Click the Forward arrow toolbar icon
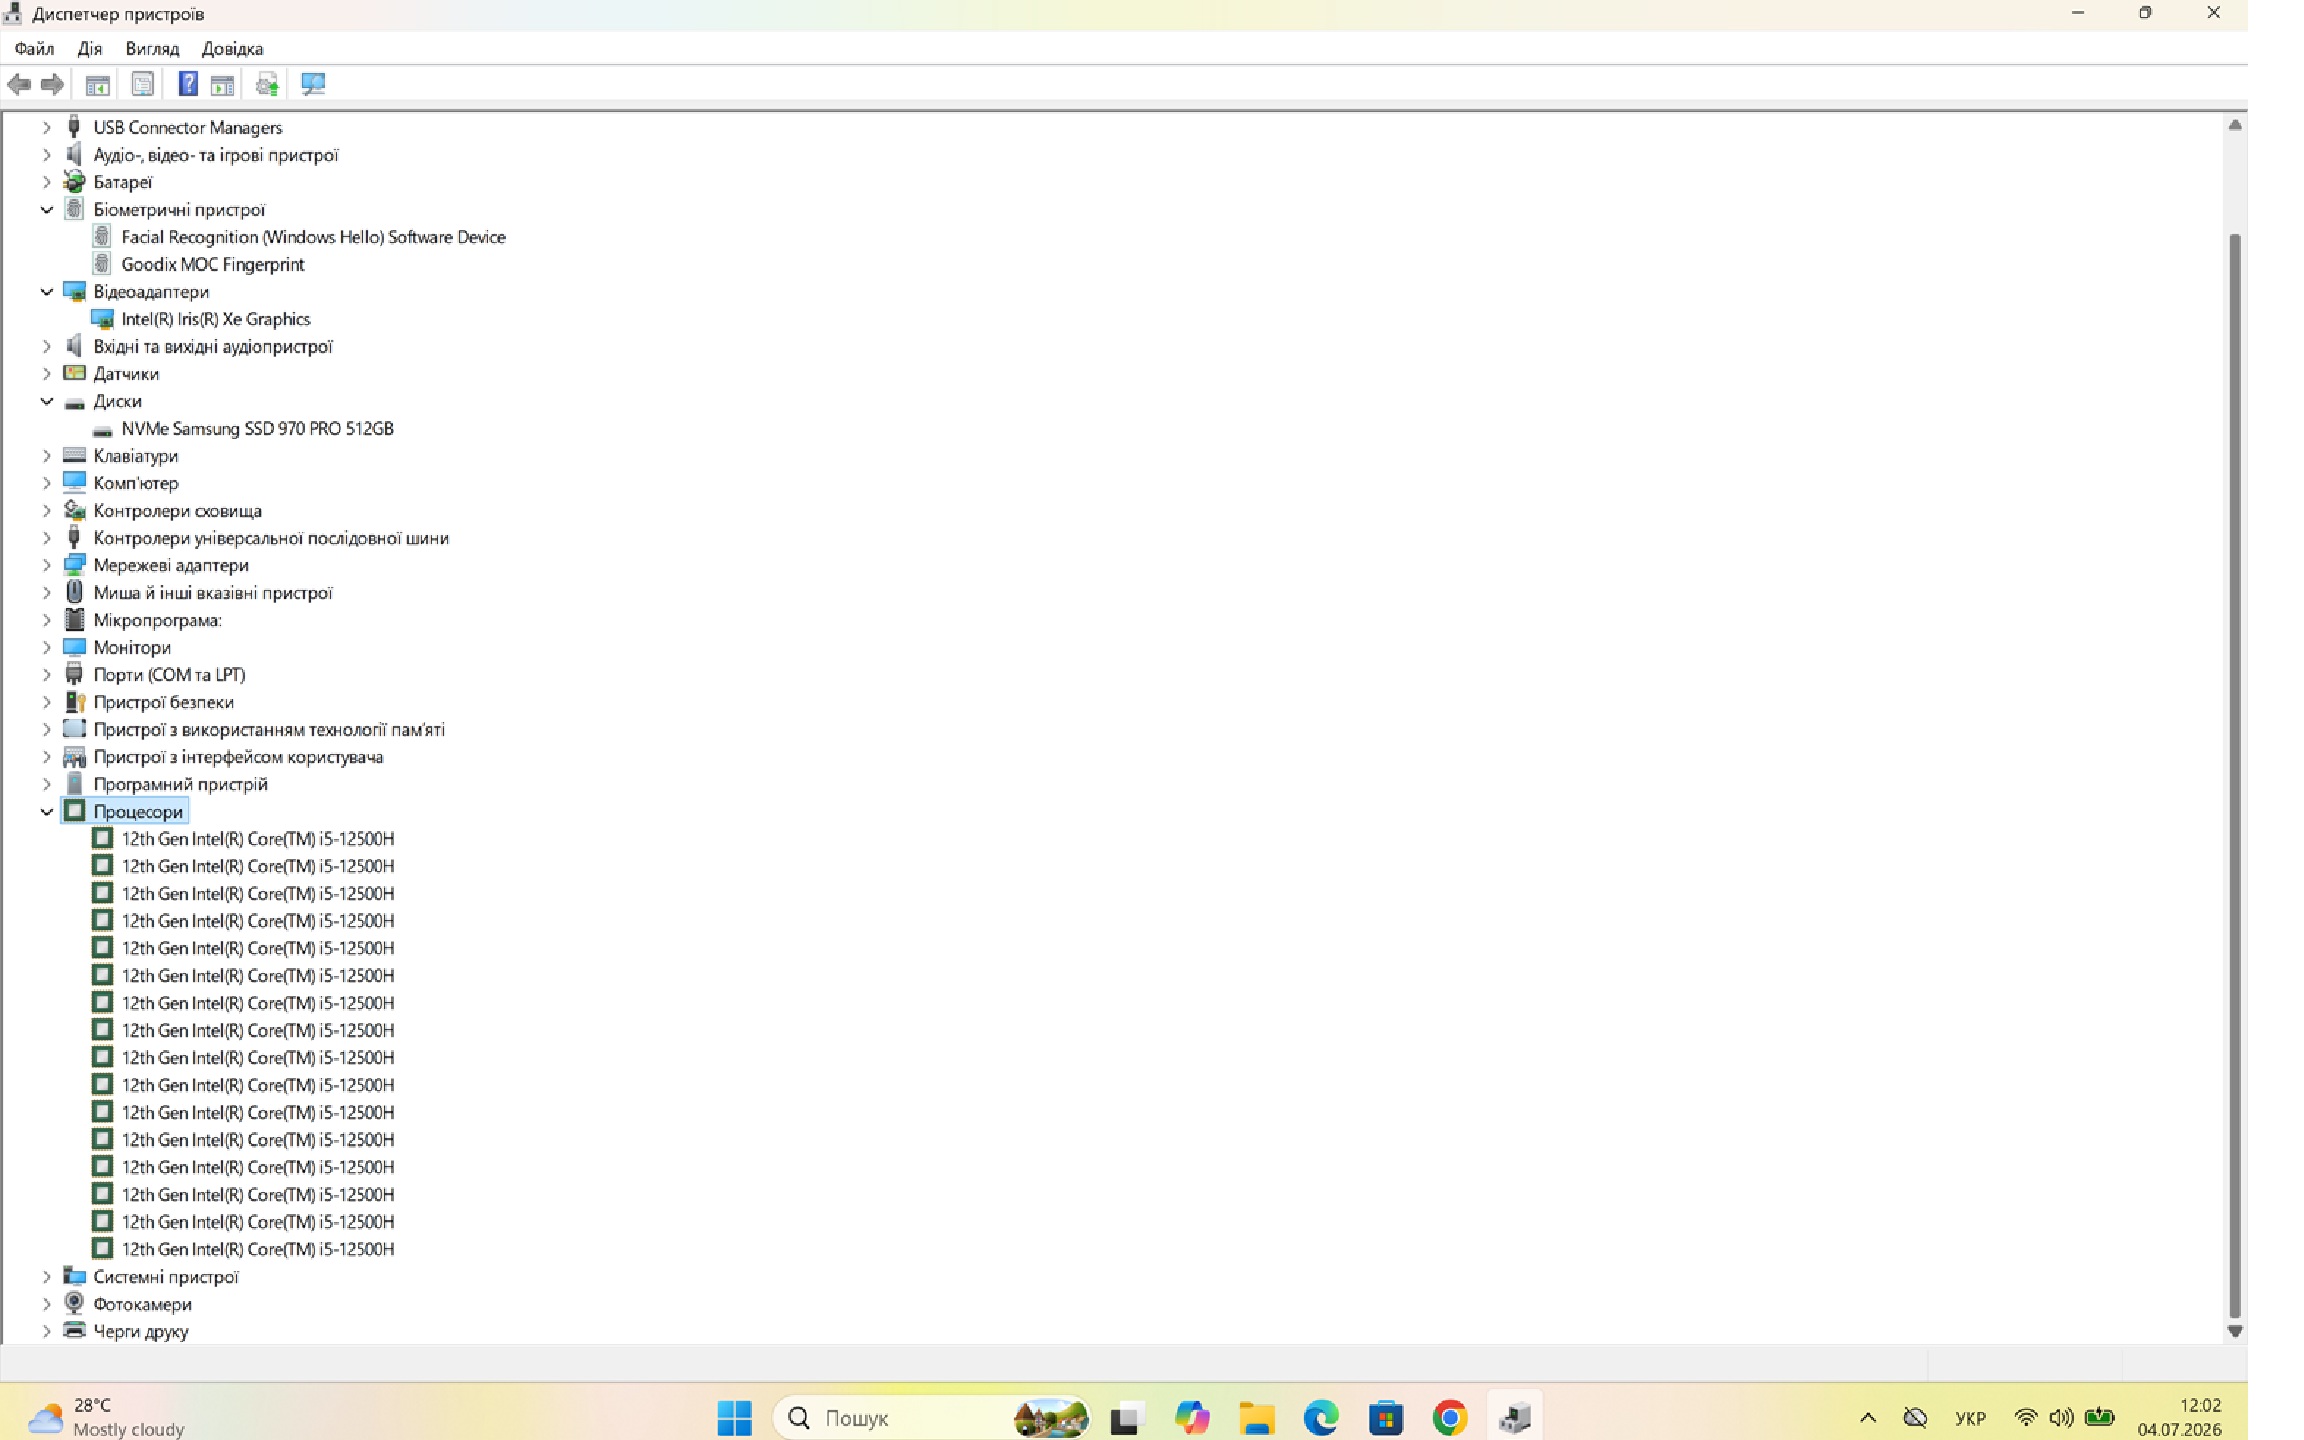Screen dimensions: 2304x1440 (52, 85)
